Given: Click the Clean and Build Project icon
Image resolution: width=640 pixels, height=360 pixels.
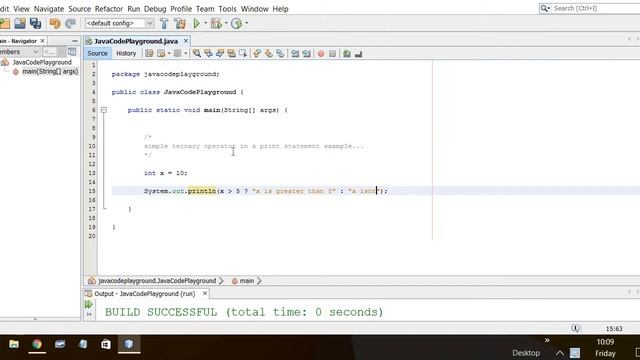Looking at the screenshot, I should (x=180, y=23).
